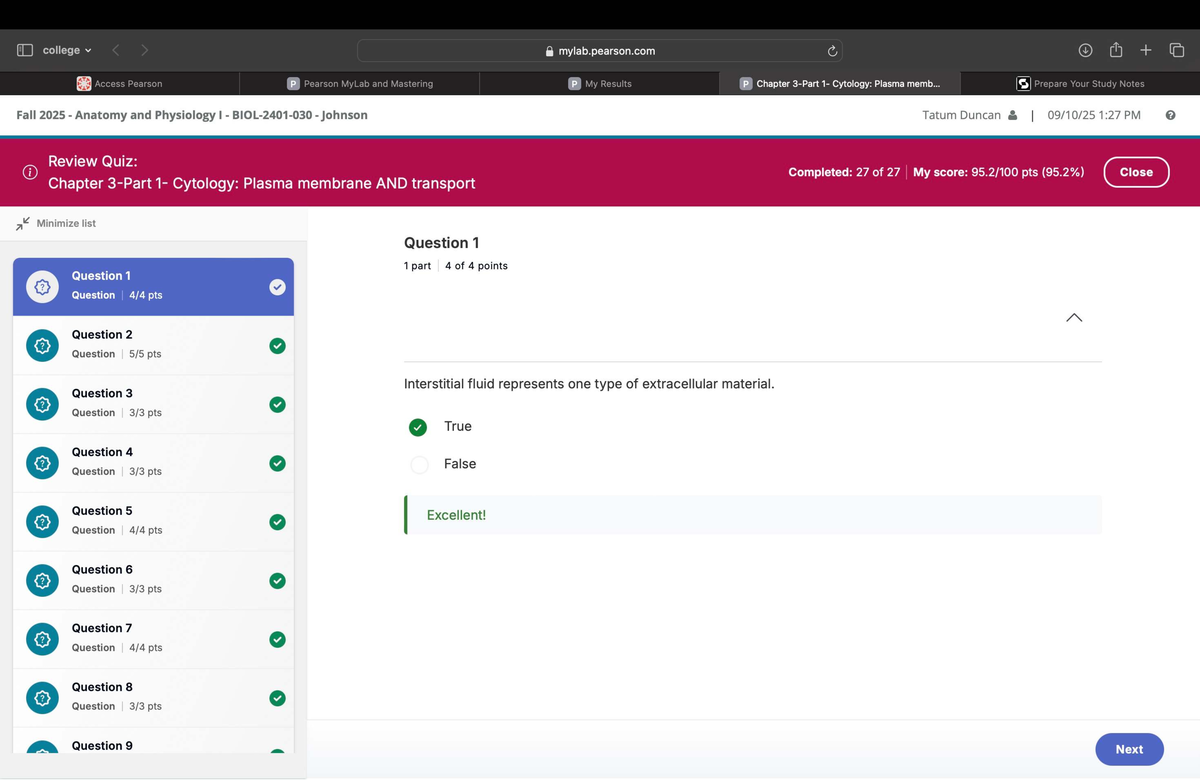This screenshot has height=780, width=1200.
Task: Click the Tatum Duncan user icon
Action: click(x=1013, y=115)
